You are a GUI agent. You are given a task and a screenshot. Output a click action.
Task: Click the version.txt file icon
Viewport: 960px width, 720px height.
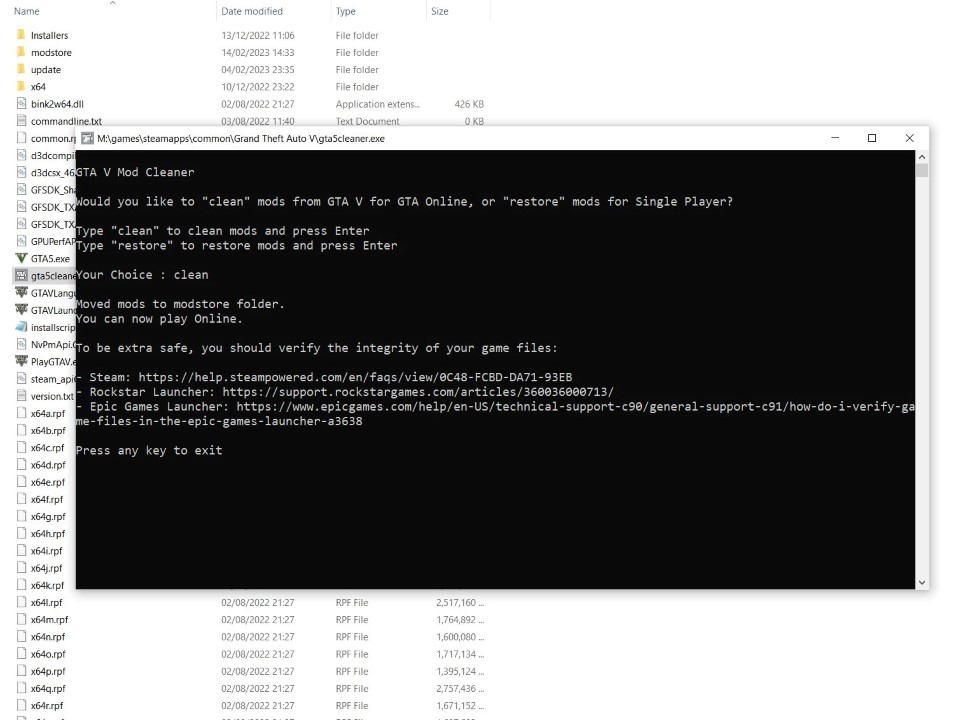(21, 396)
